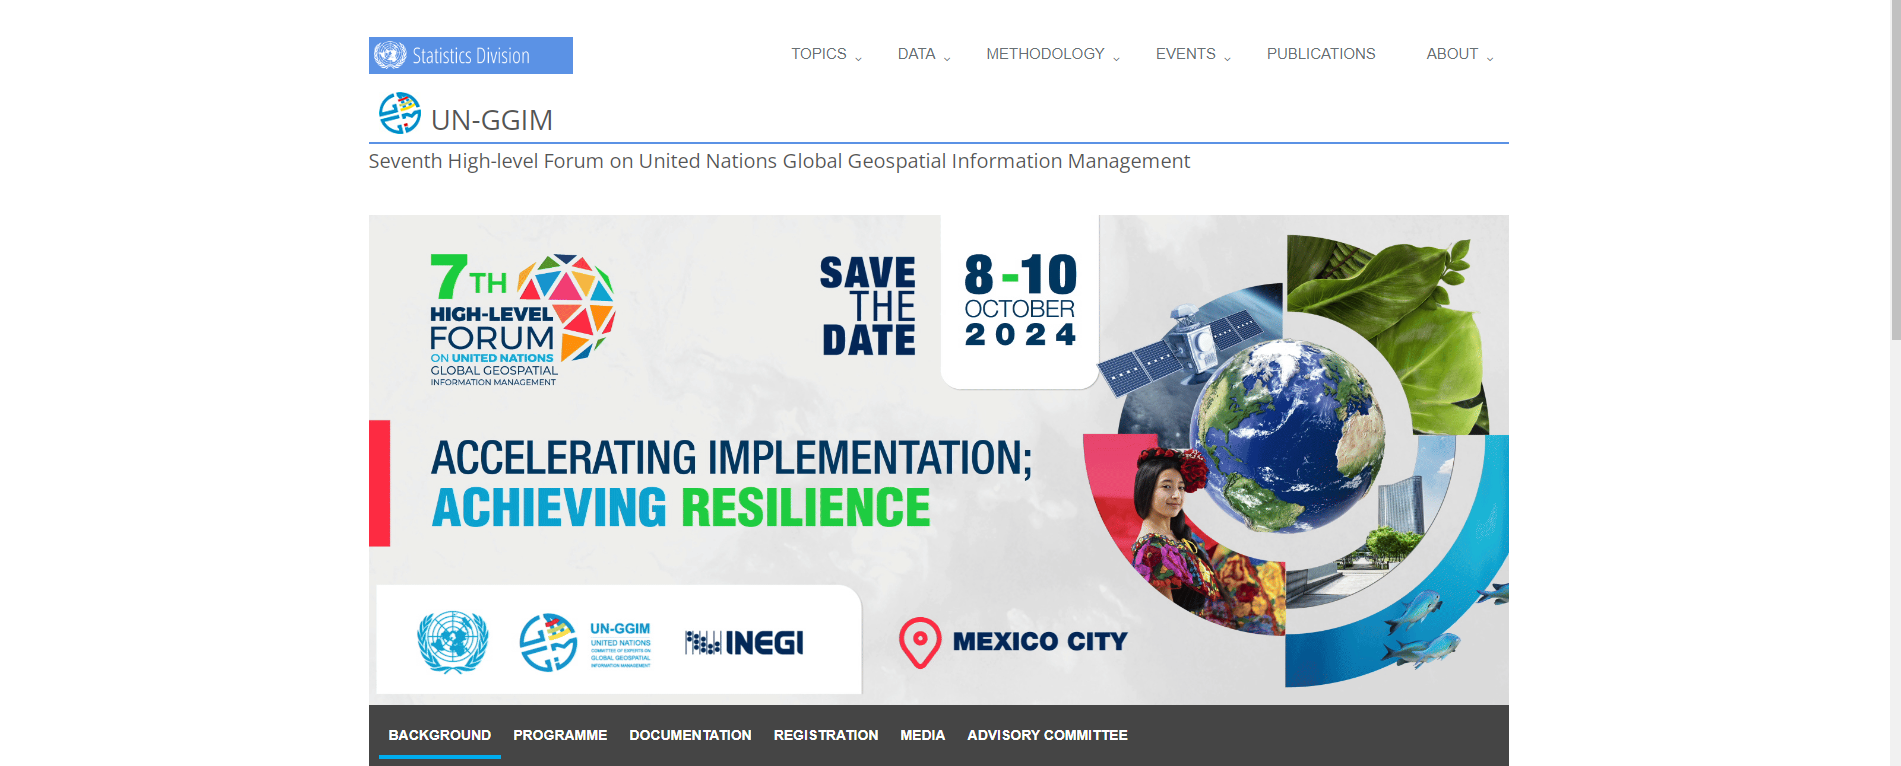The image size is (1901, 766).
Task: Expand the DATA dropdown menu
Action: click(924, 54)
